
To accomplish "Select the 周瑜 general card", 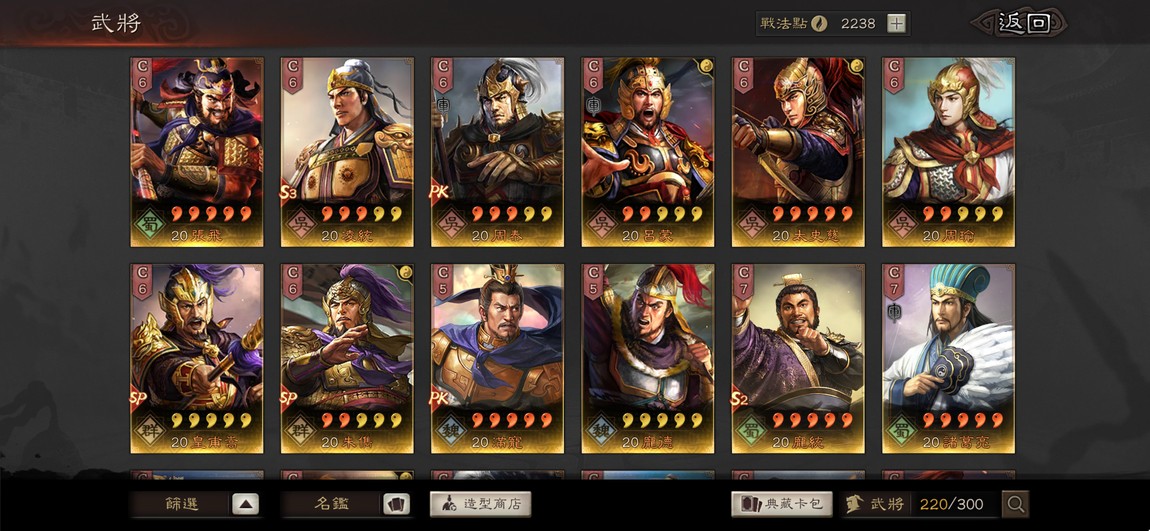I will click(948, 152).
